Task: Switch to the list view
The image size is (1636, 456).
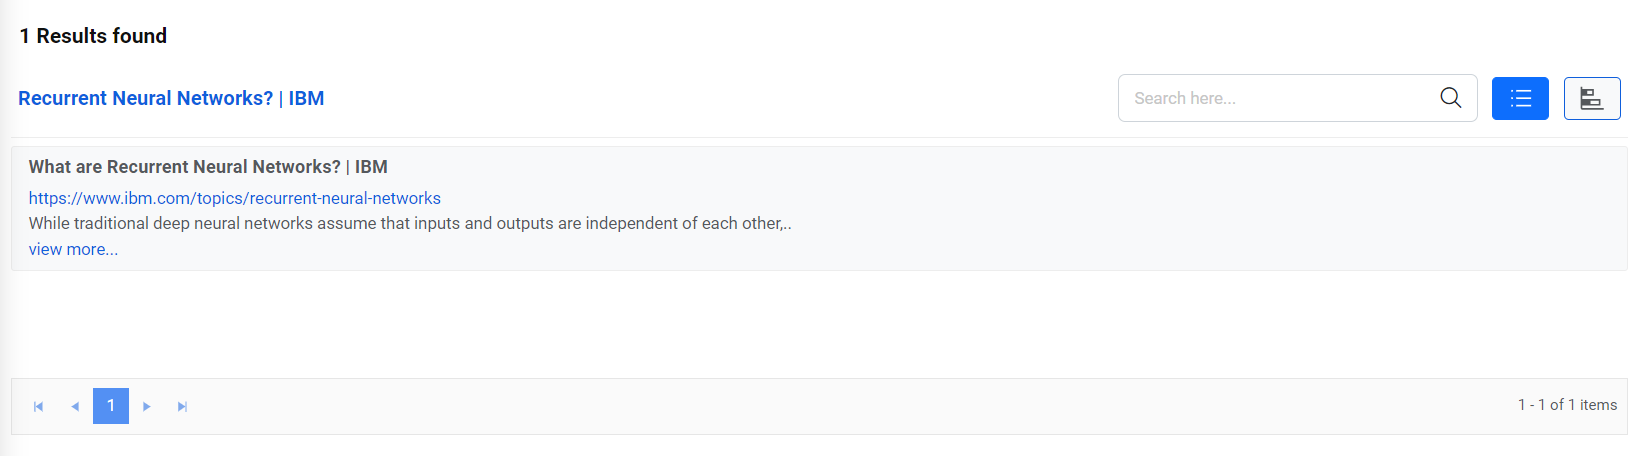Action: [1520, 98]
